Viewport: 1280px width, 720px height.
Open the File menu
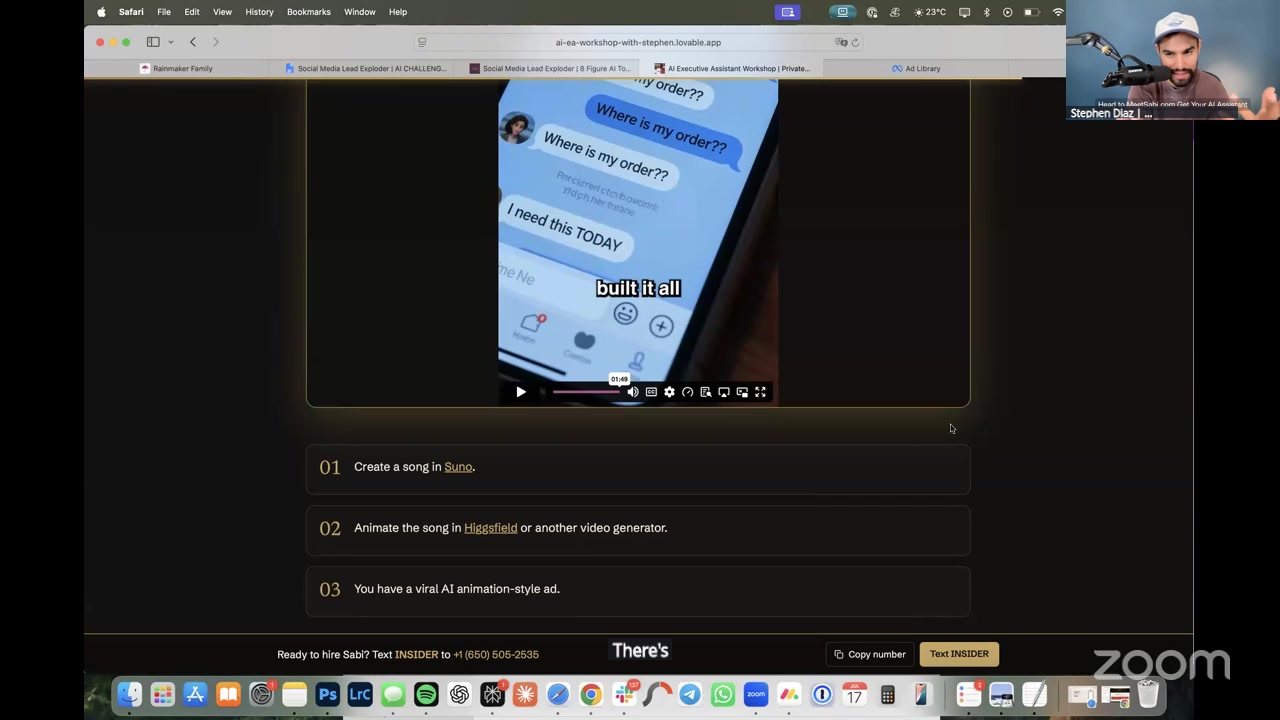(x=163, y=12)
